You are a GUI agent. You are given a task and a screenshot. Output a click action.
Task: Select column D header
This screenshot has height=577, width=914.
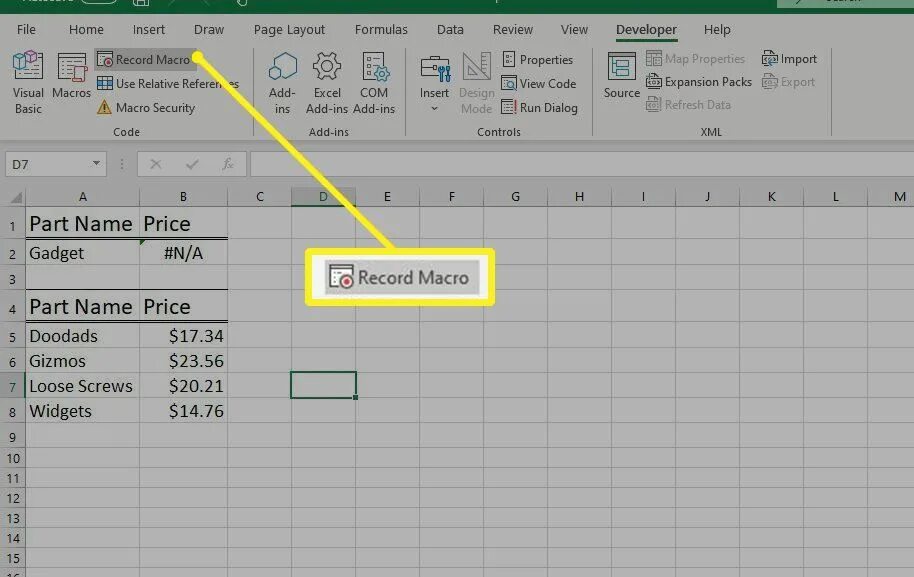tap(324, 197)
